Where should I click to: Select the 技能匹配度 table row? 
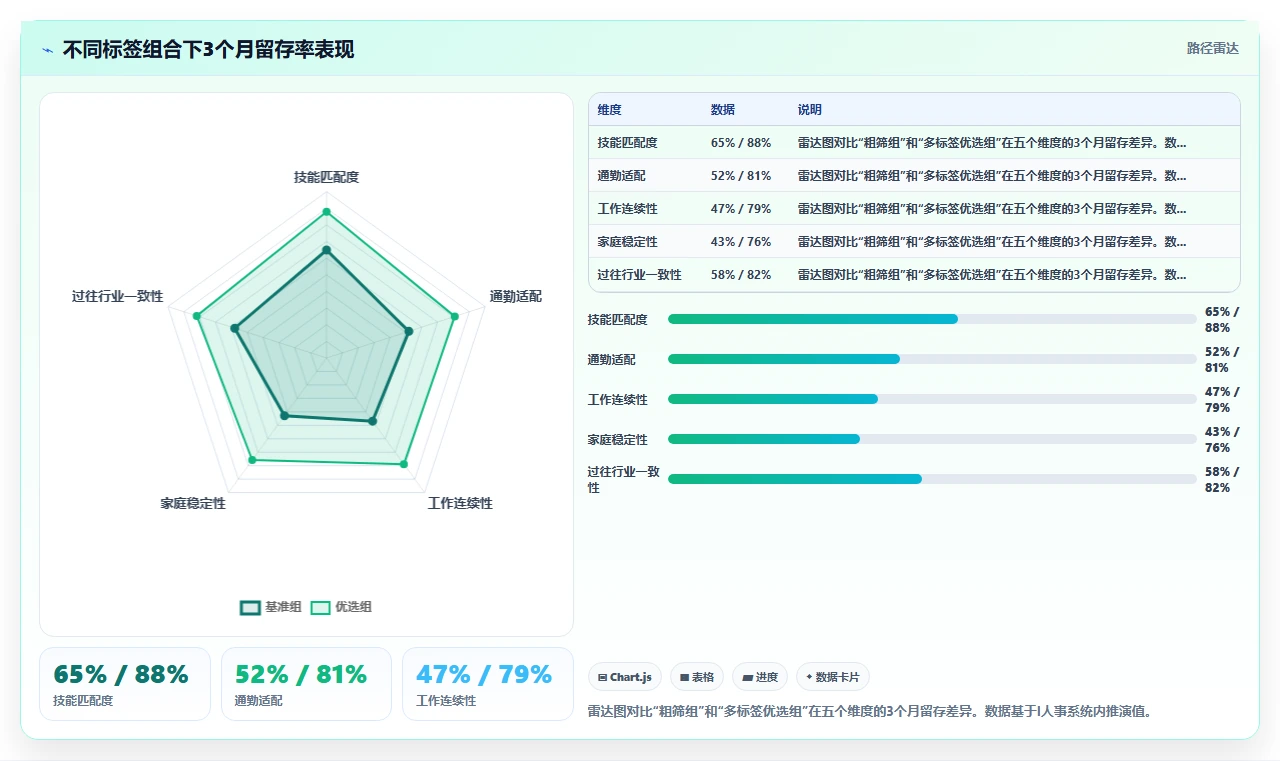[914, 143]
